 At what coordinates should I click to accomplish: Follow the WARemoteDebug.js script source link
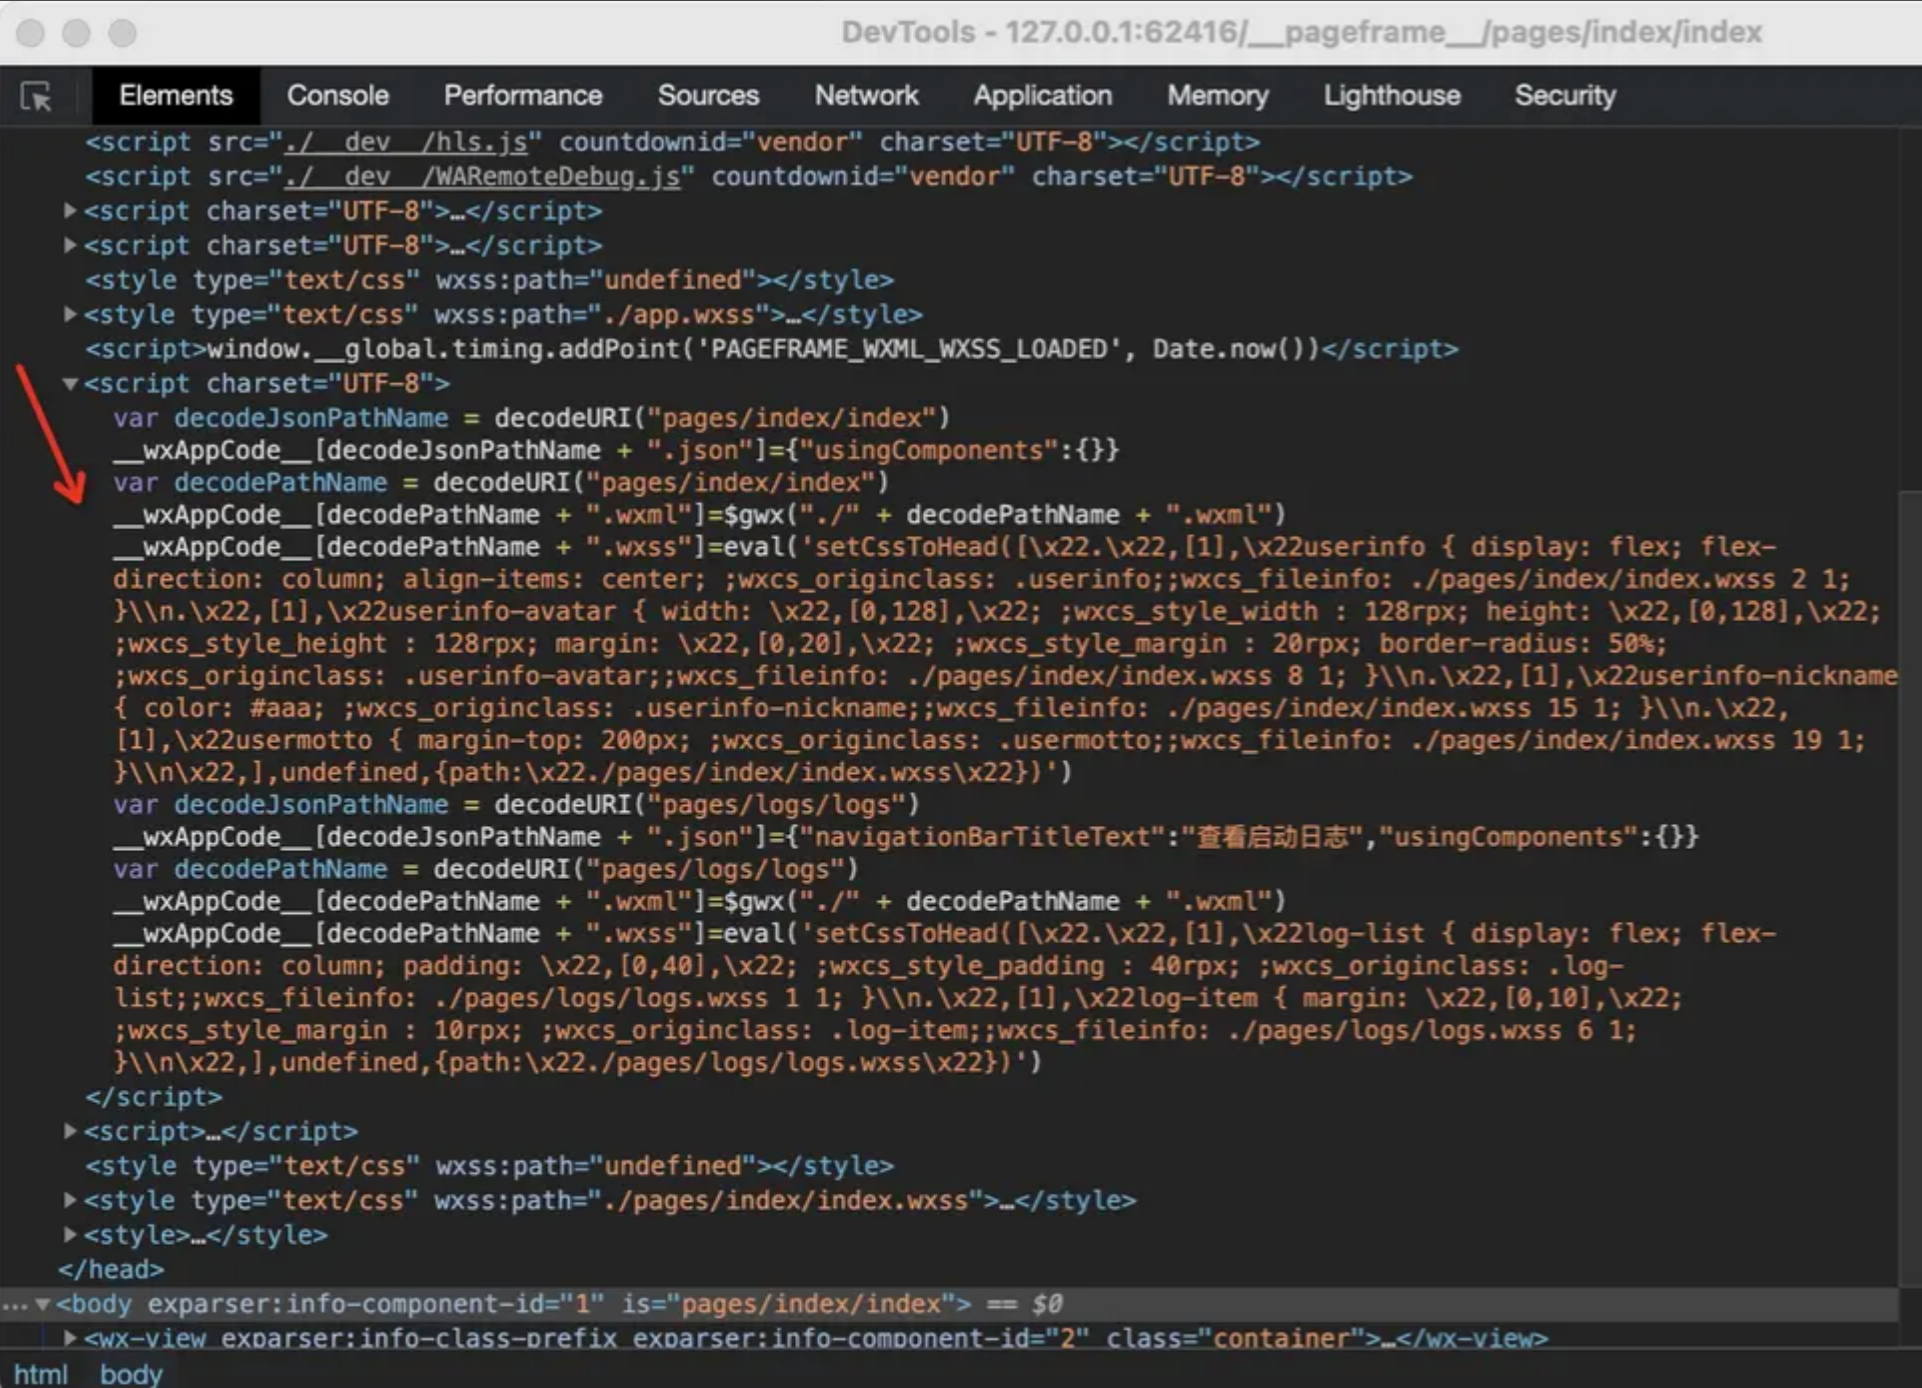point(482,177)
